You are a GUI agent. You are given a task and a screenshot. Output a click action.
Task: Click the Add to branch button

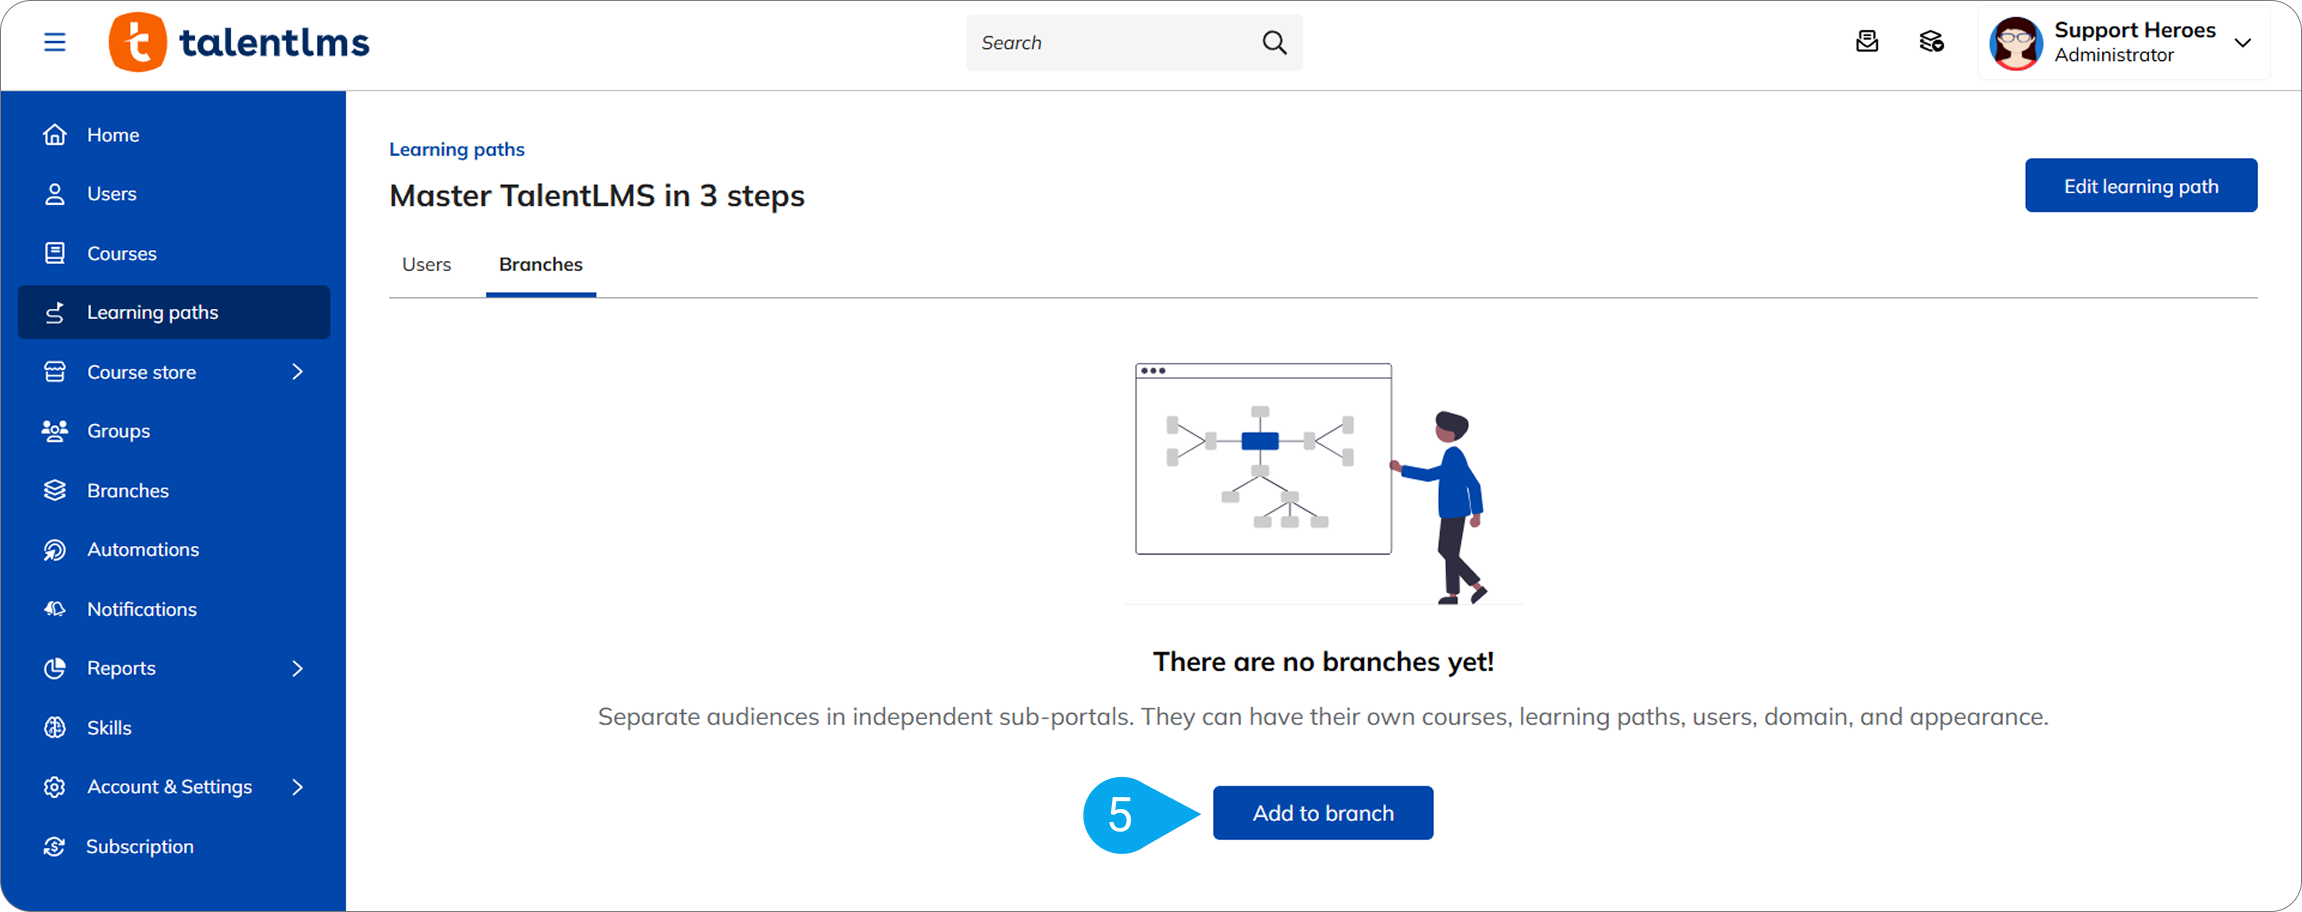tap(1322, 813)
